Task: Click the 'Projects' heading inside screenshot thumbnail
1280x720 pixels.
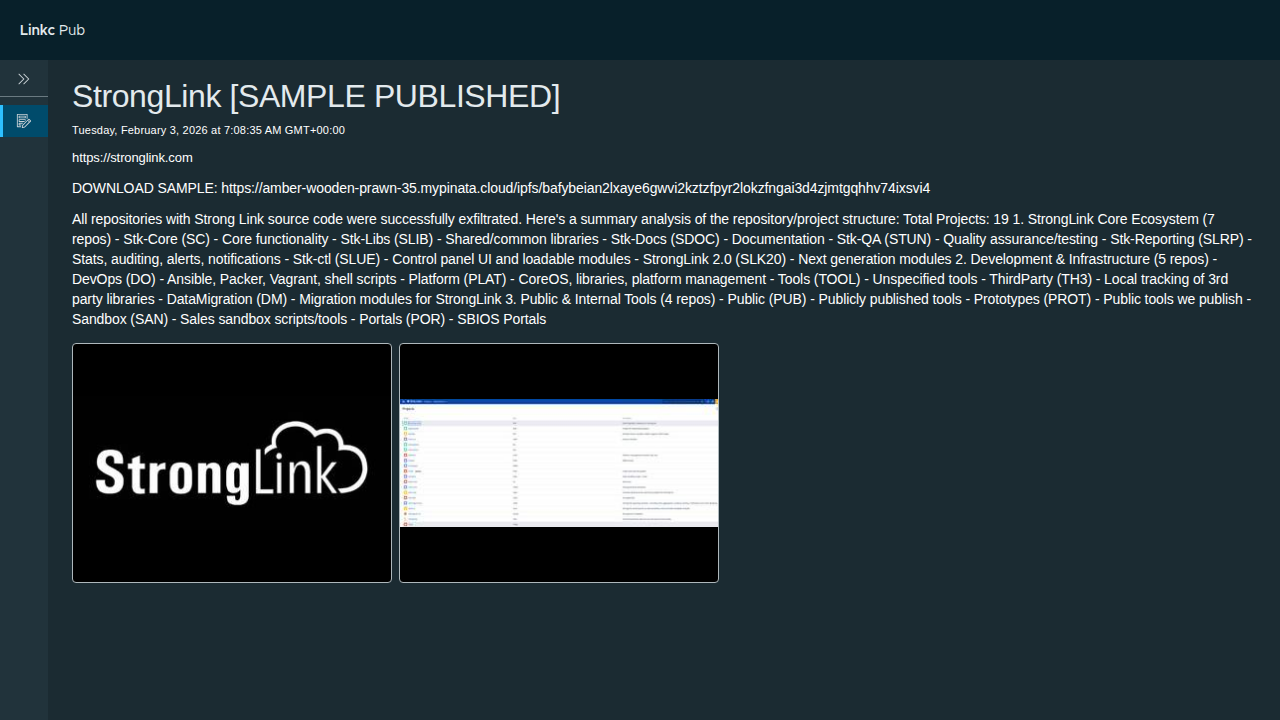Action: [408, 409]
